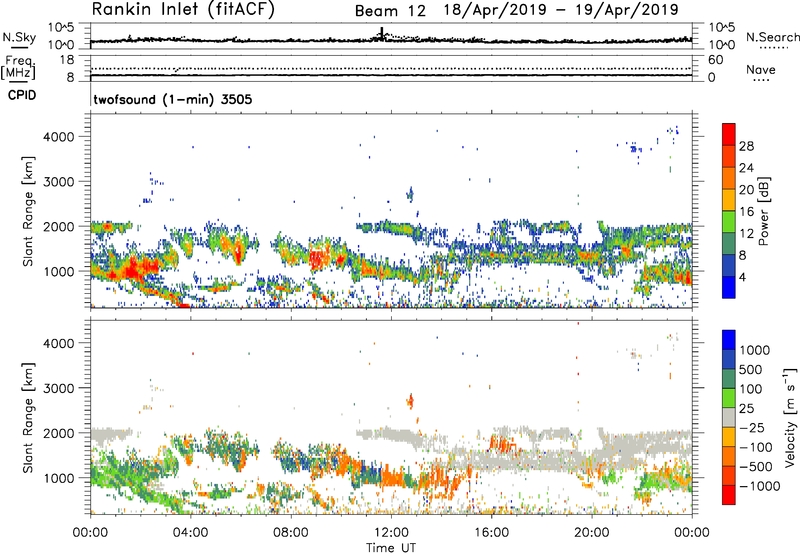Click the 'N.Sky' label
The width and height of the screenshot is (800, 554).
click(x=19, y=37)
